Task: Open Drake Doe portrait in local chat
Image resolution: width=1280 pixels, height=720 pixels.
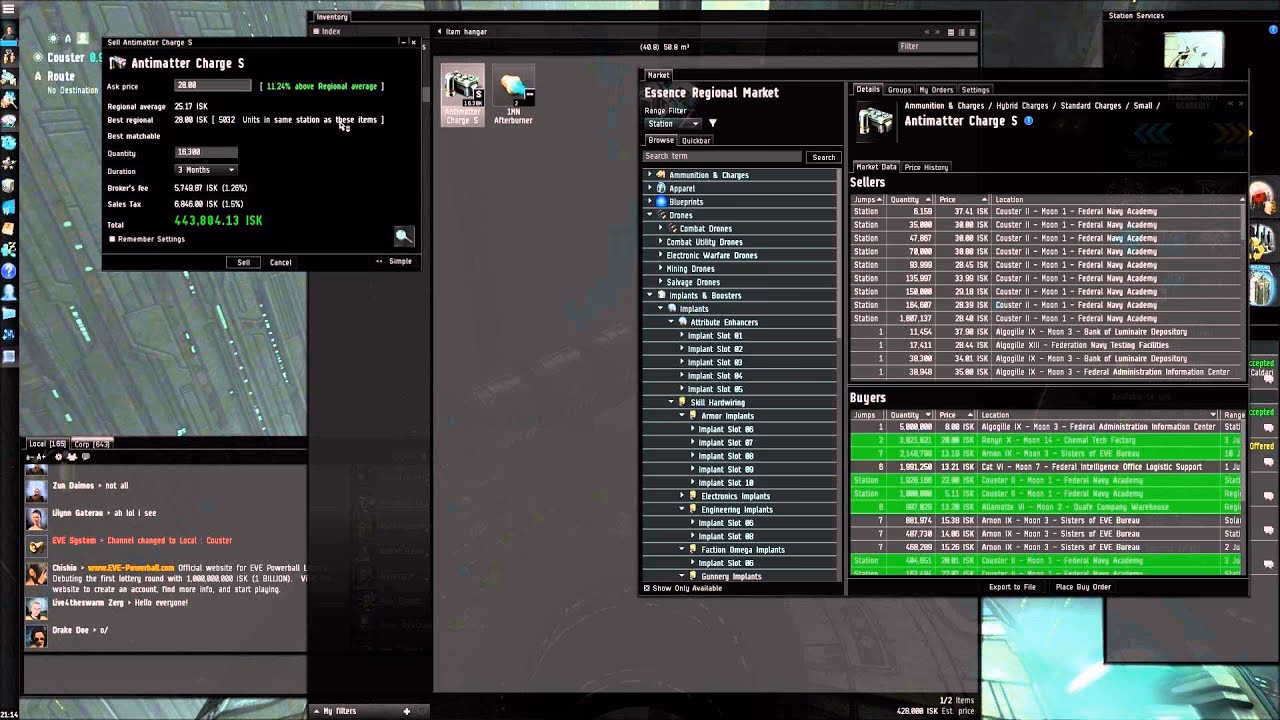Action: 36,637
